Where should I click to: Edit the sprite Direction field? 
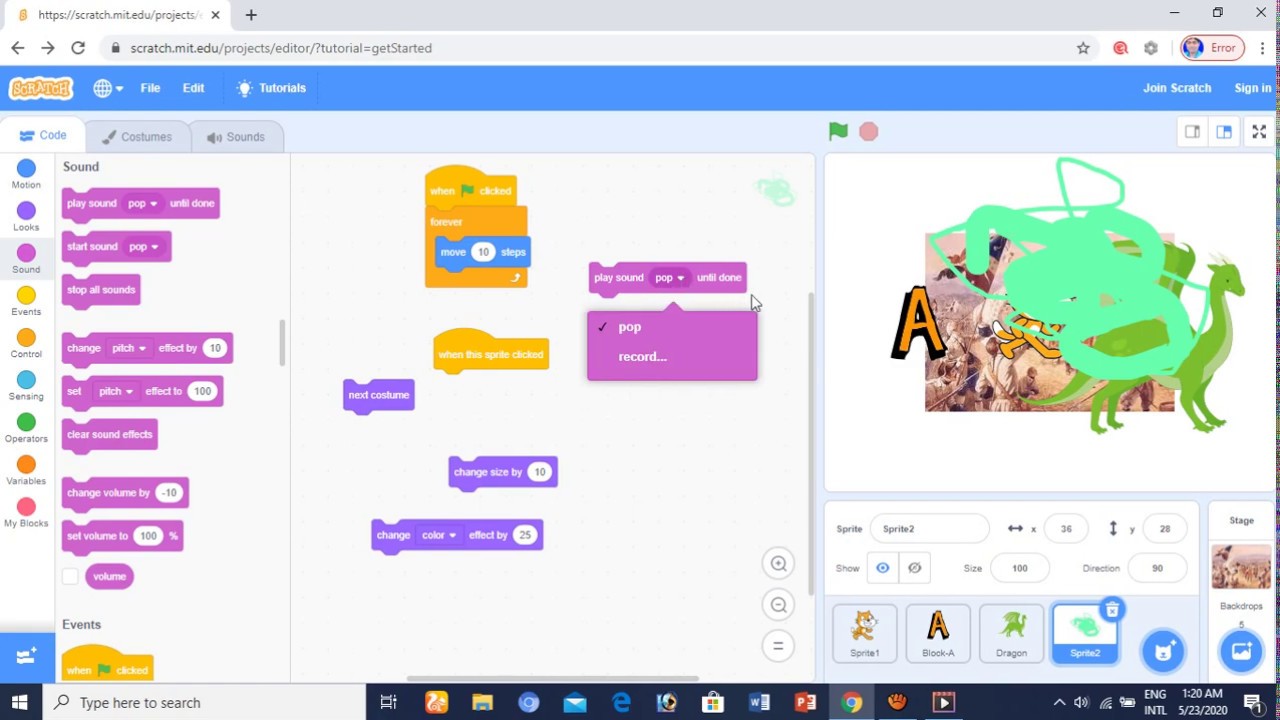click(1157, 568)
